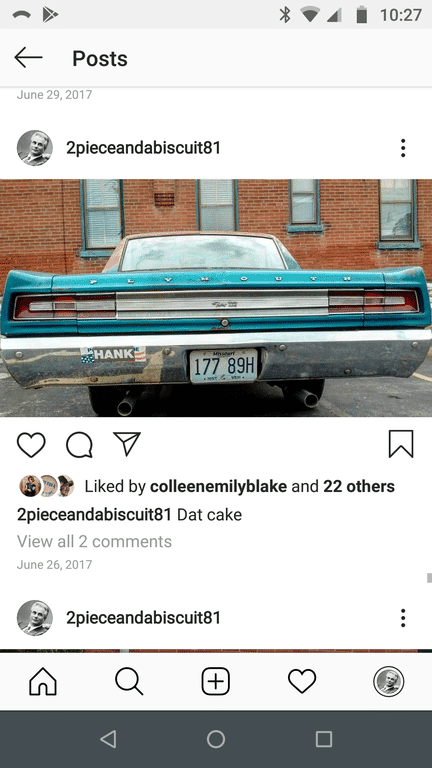Viewport: 432px width, 768px height.
Task: Save the post with bookmark icon
Action: [401, 444]
